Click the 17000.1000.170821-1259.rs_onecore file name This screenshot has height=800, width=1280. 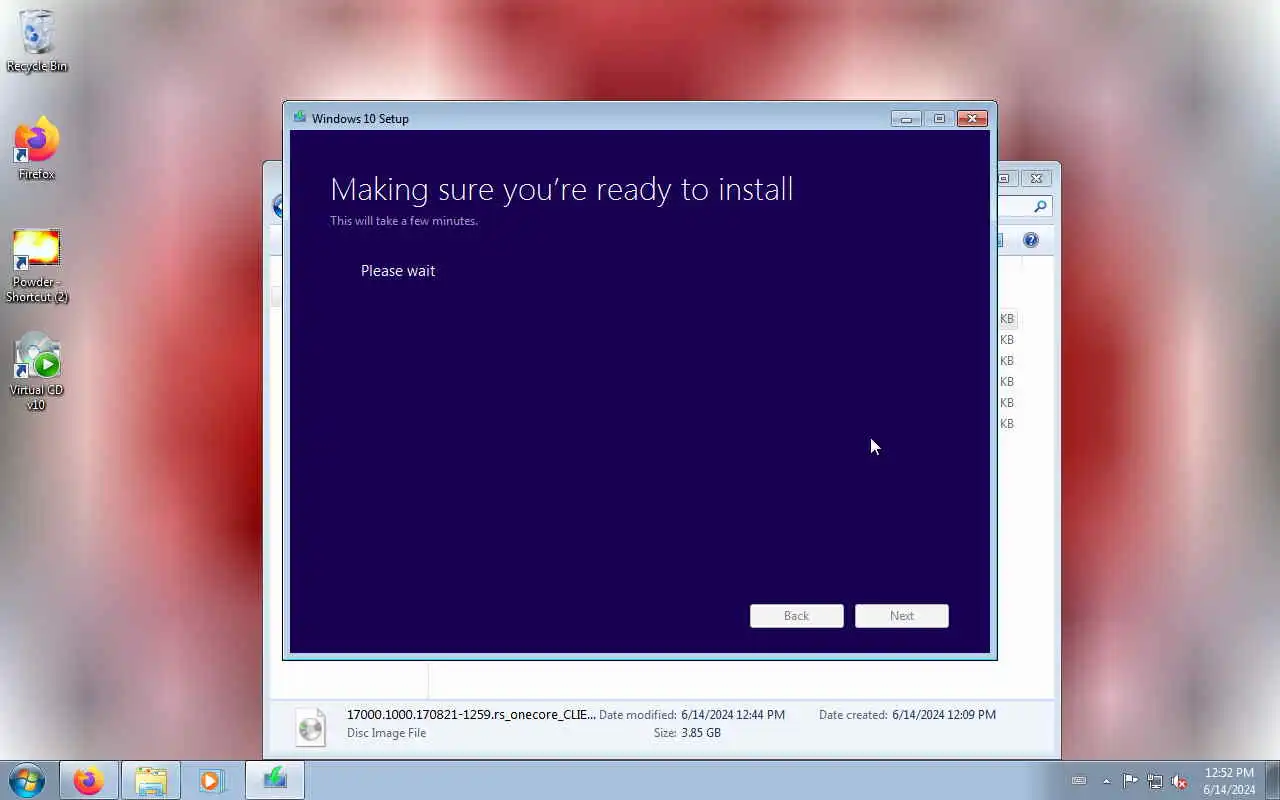[471, 714]
